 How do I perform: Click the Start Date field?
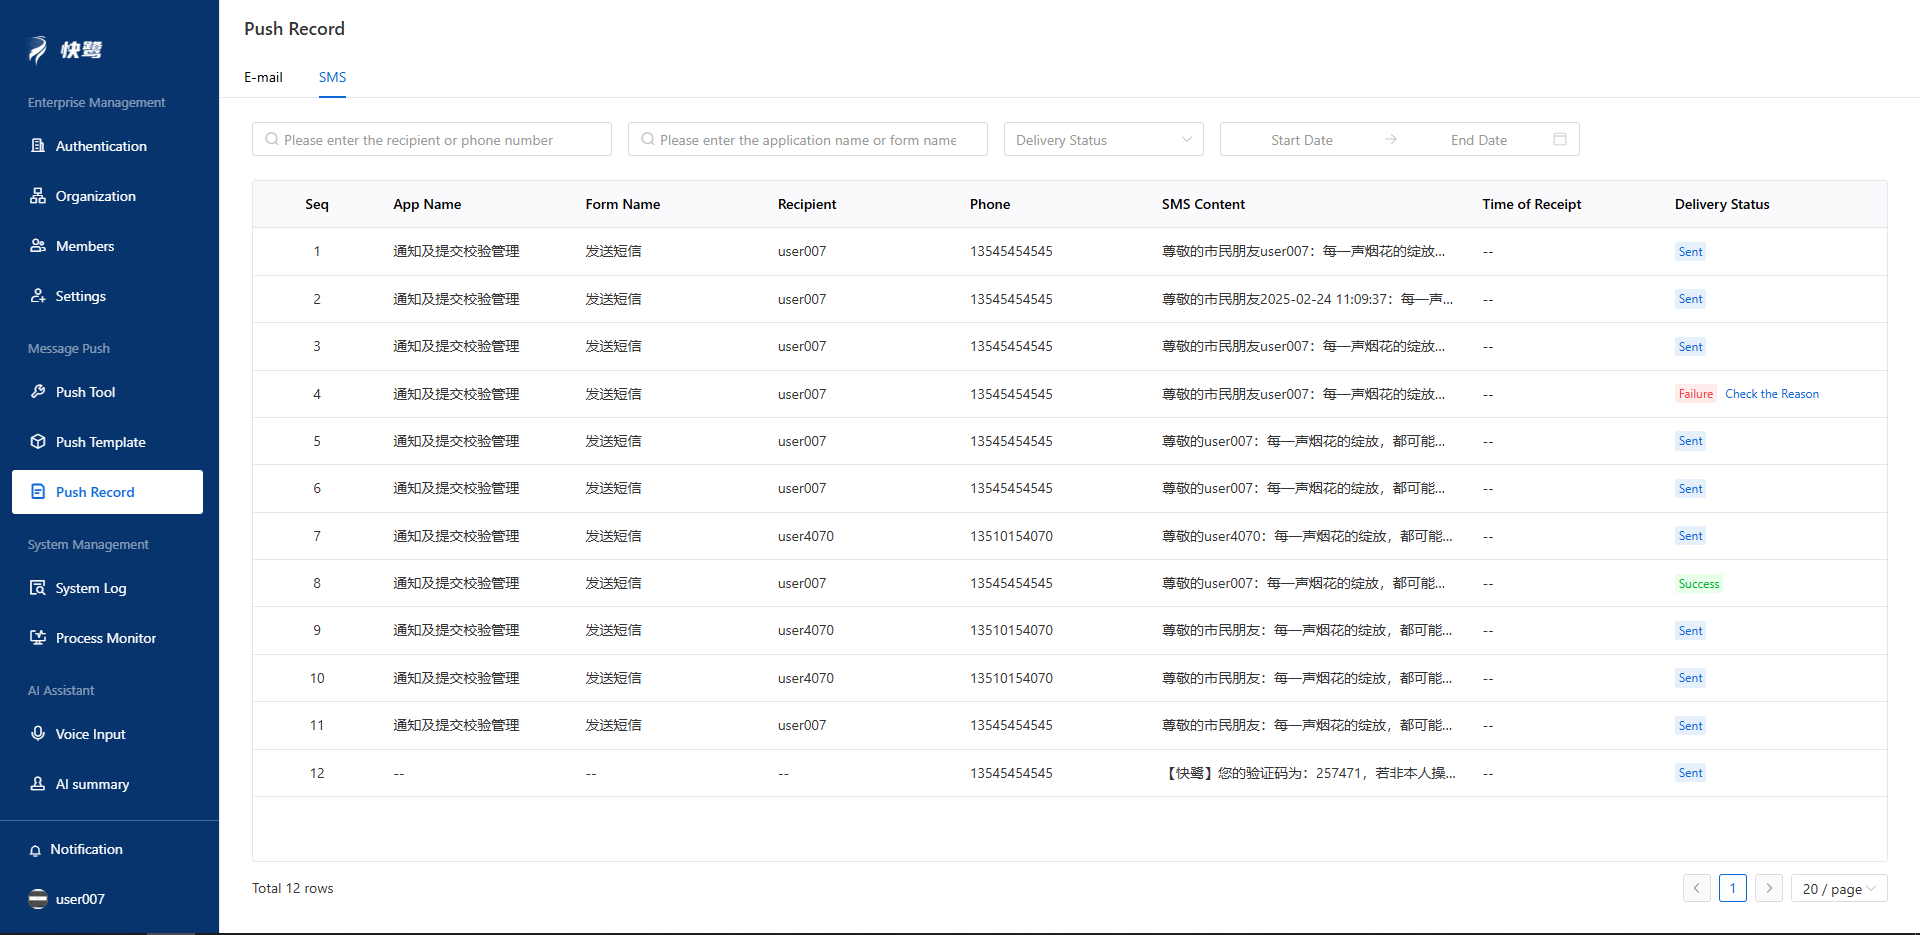point(1301,140)
